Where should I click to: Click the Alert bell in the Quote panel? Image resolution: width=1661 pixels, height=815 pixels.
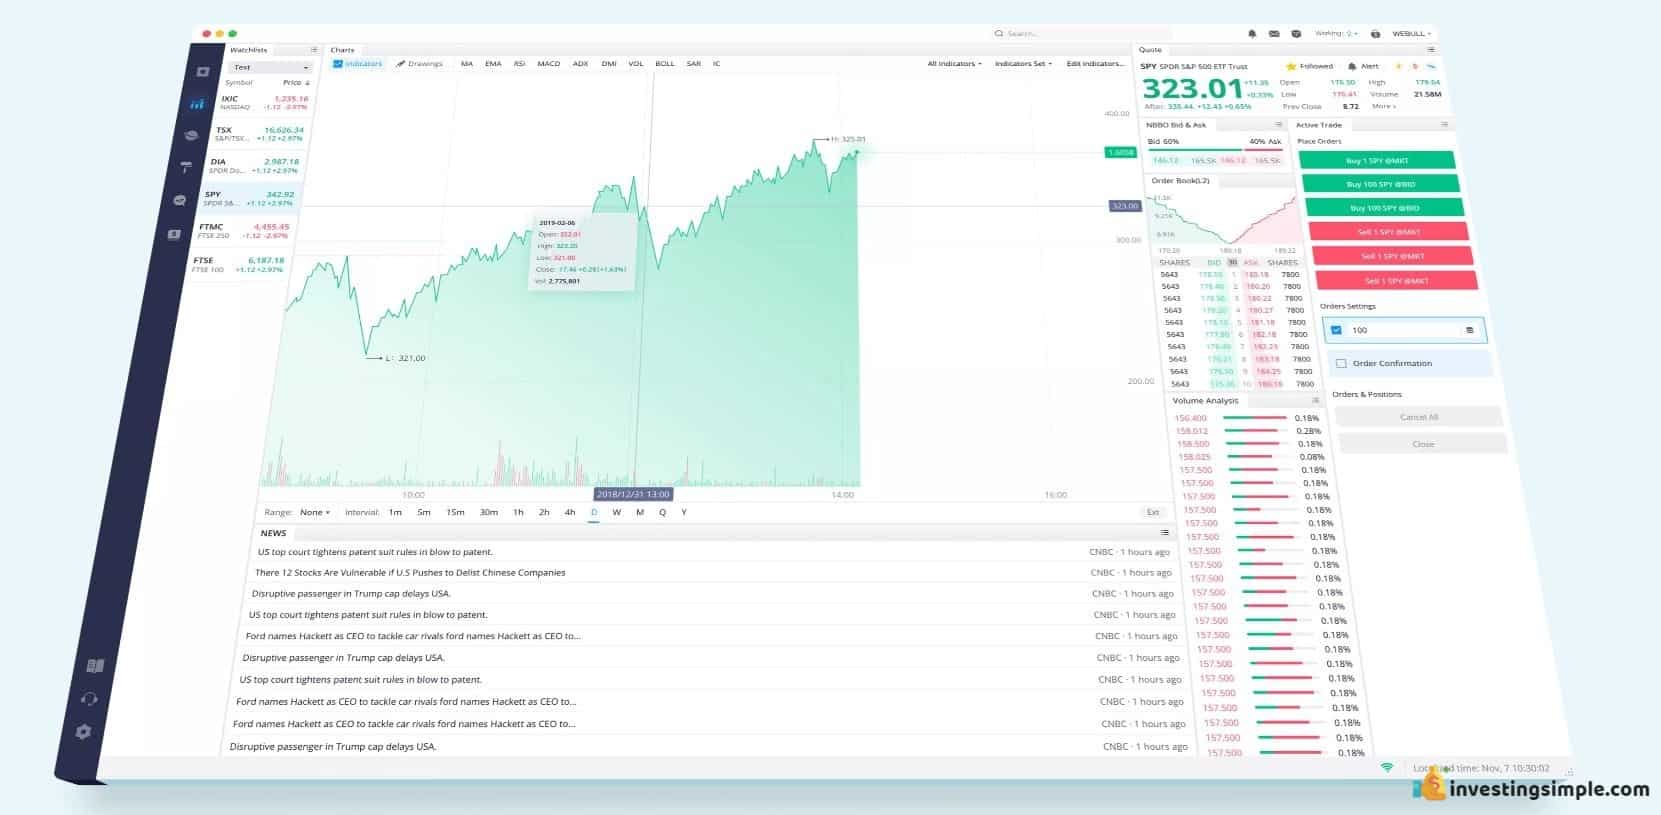[1352, 66]
